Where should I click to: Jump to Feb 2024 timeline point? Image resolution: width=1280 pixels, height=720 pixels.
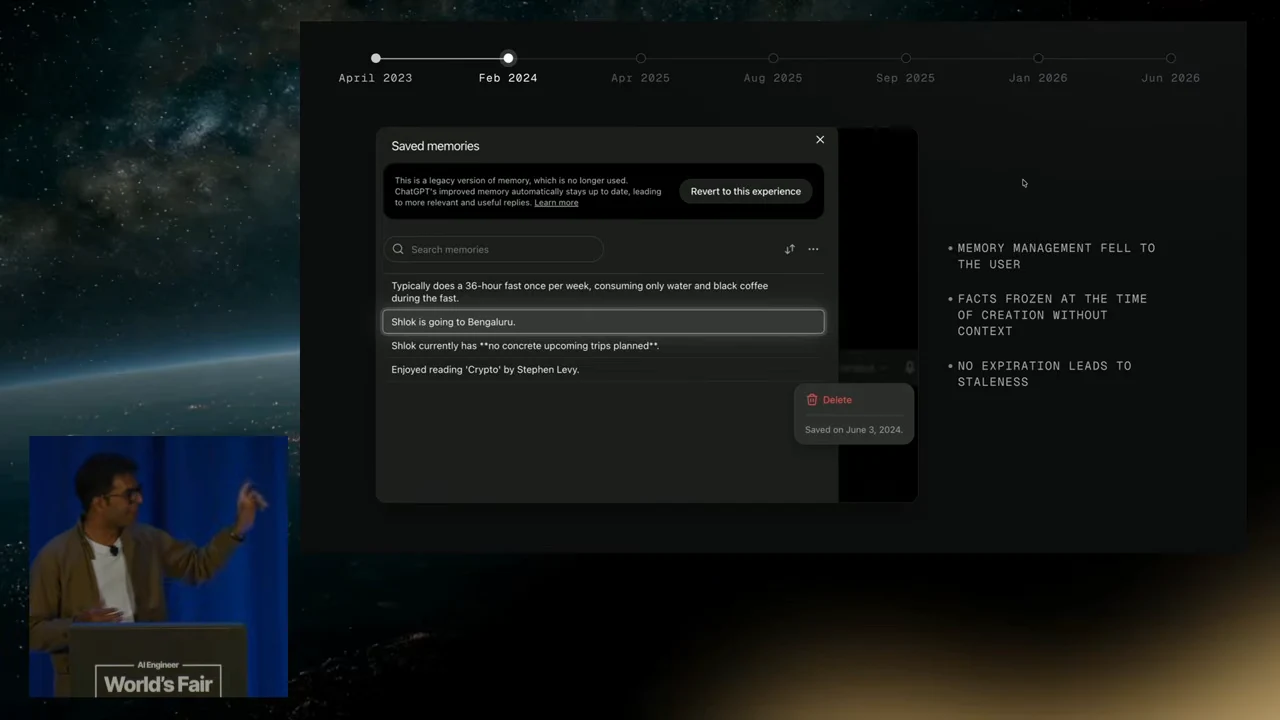[508, 59]
